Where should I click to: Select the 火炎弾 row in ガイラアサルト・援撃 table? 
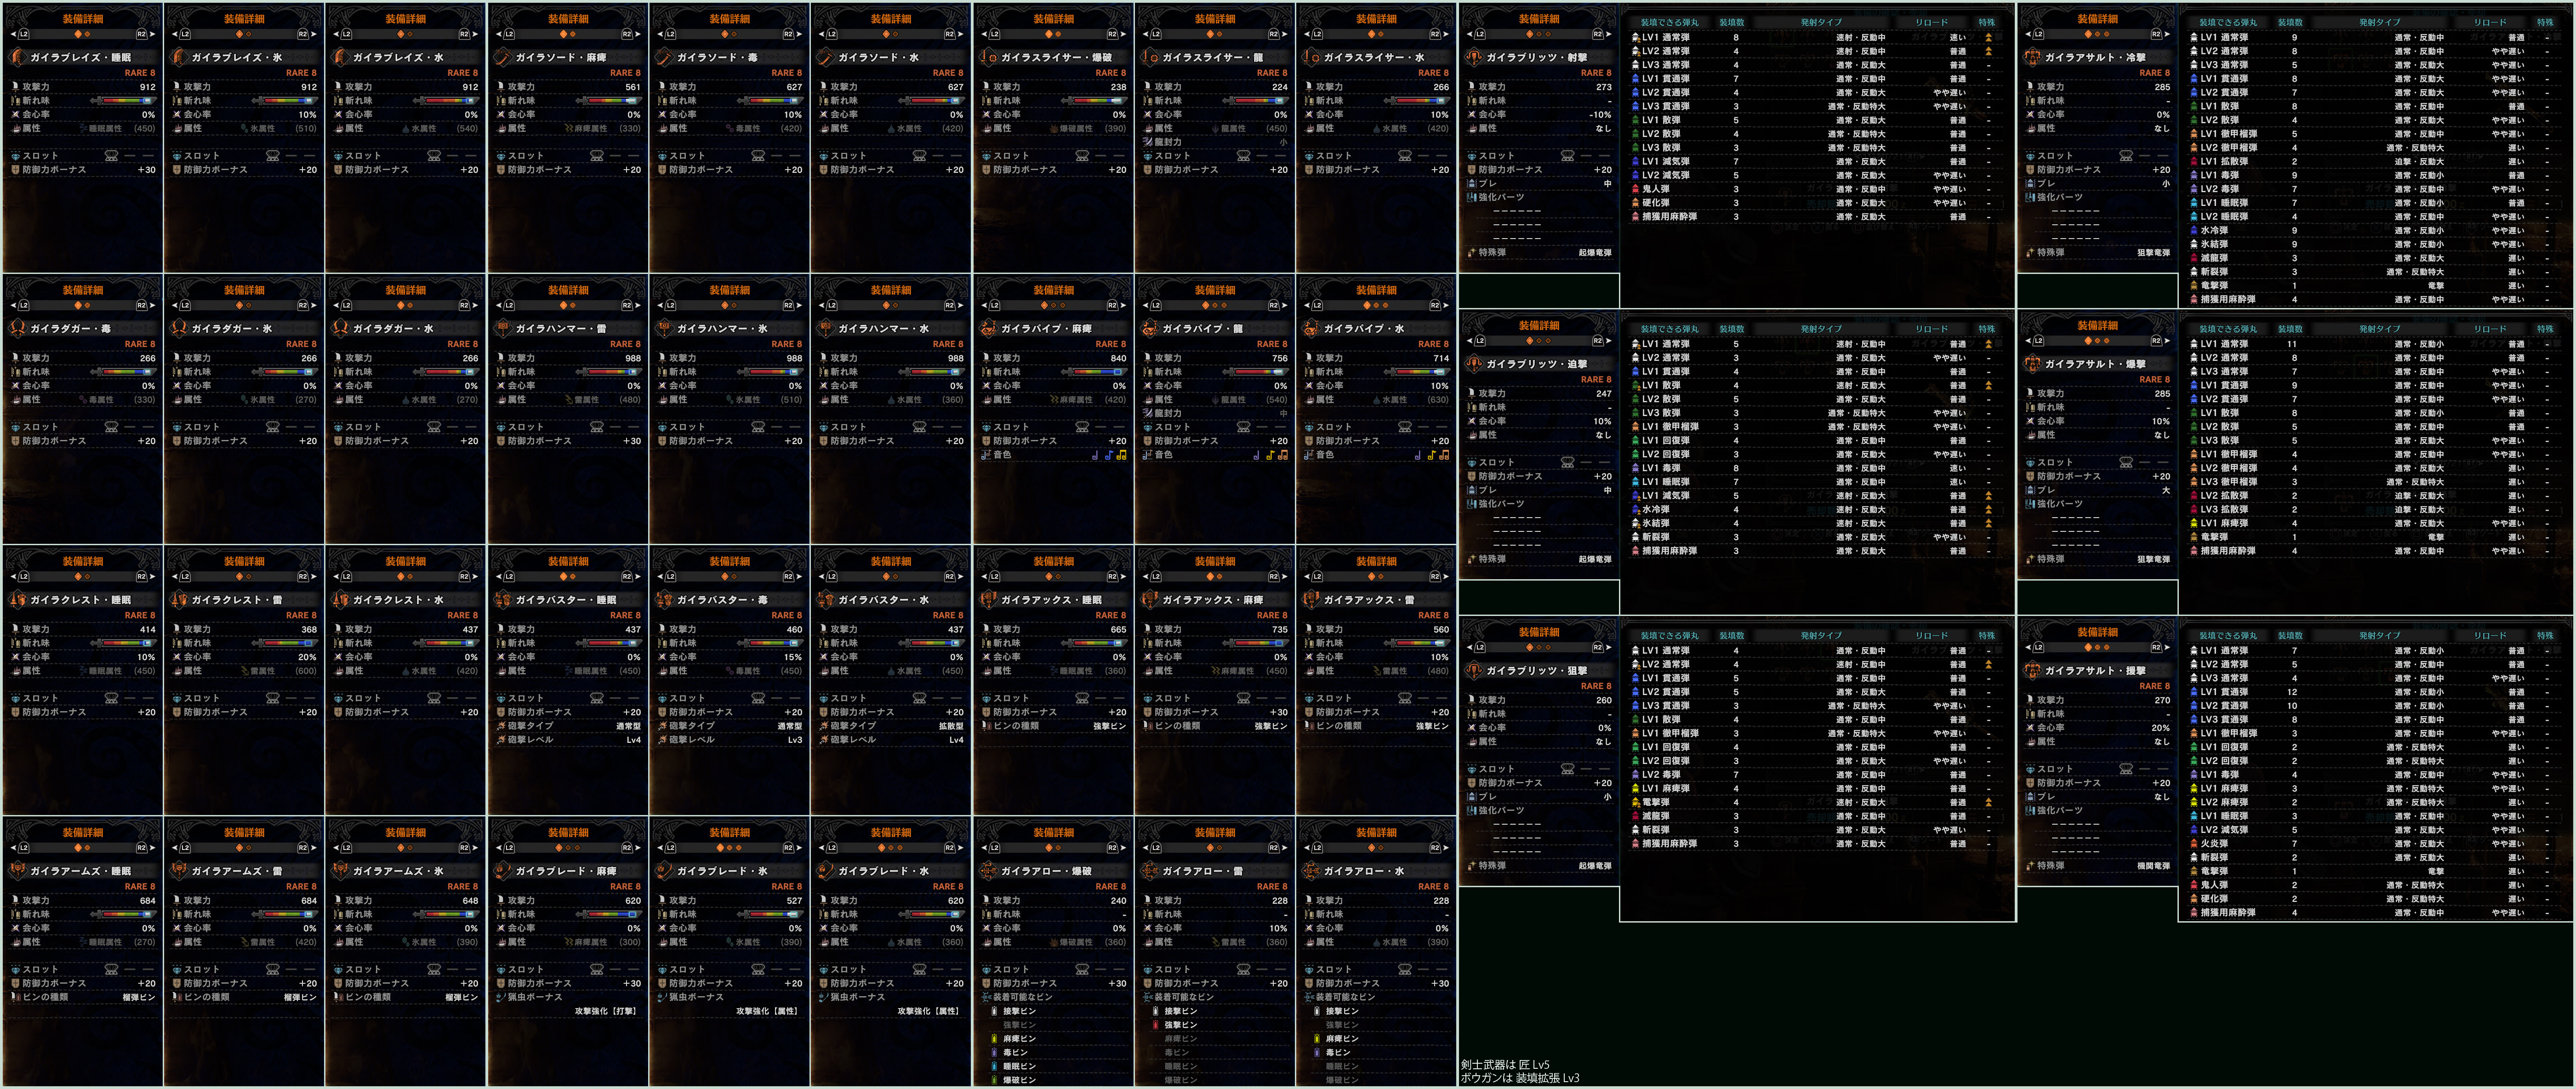(x=2375, y=844)
